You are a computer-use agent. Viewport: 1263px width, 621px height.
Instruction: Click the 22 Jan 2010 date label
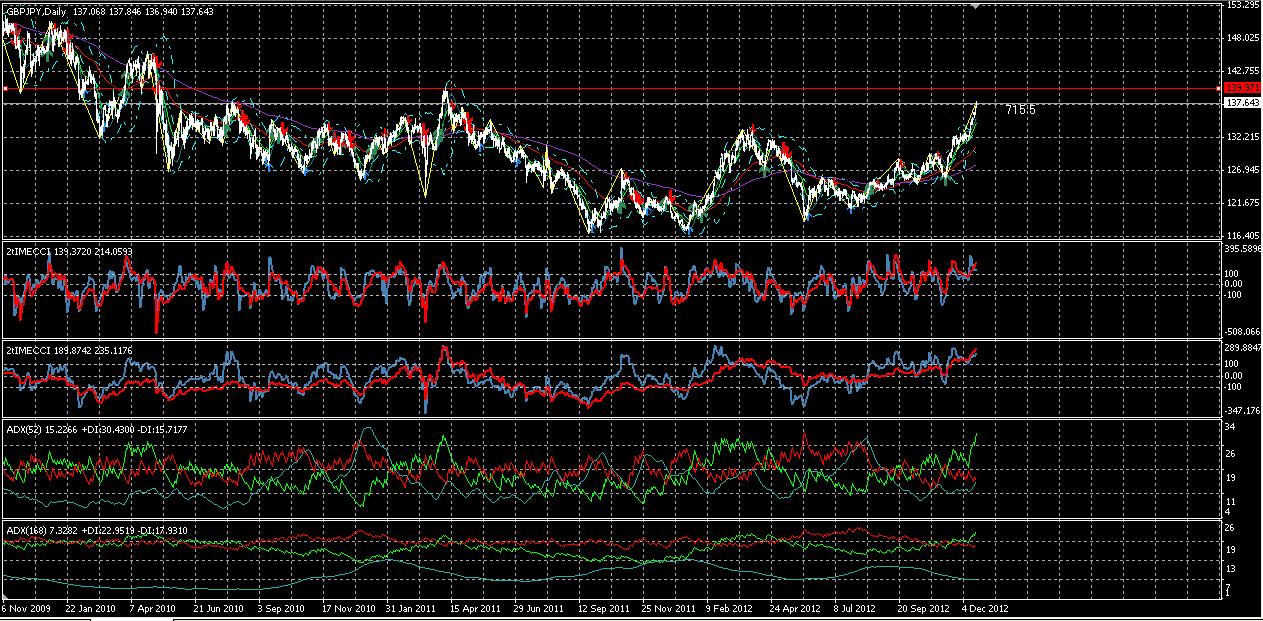(x=91, y=607)
